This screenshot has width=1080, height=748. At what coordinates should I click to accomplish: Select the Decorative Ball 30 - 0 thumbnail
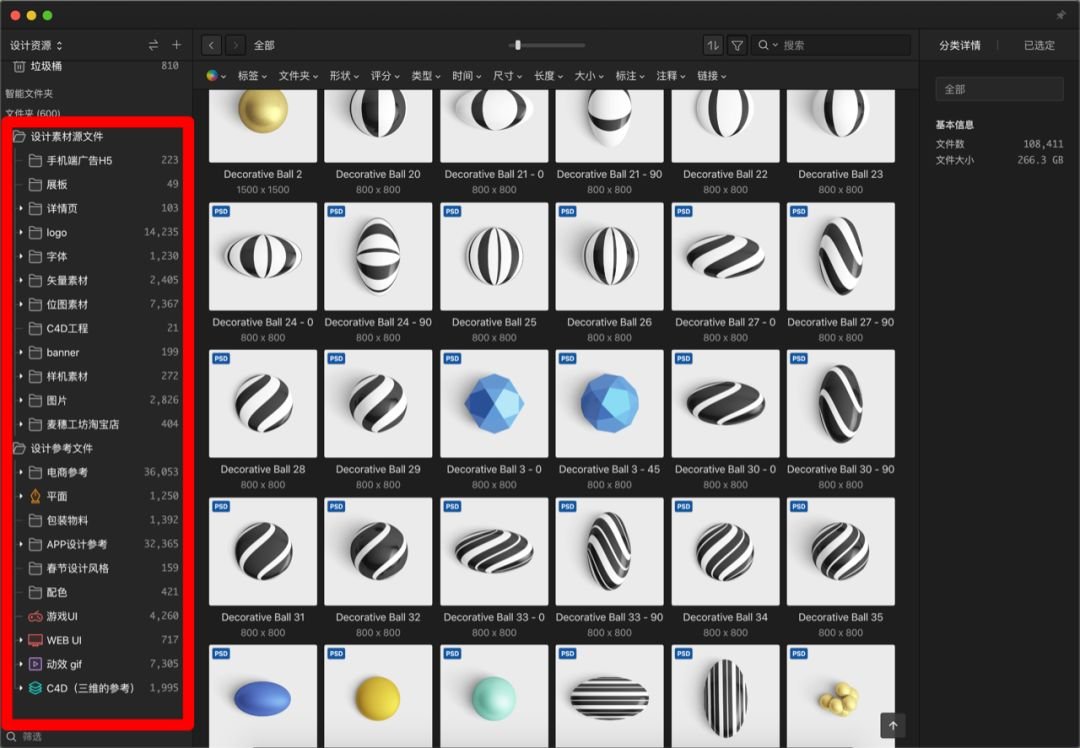click(725, 404)
